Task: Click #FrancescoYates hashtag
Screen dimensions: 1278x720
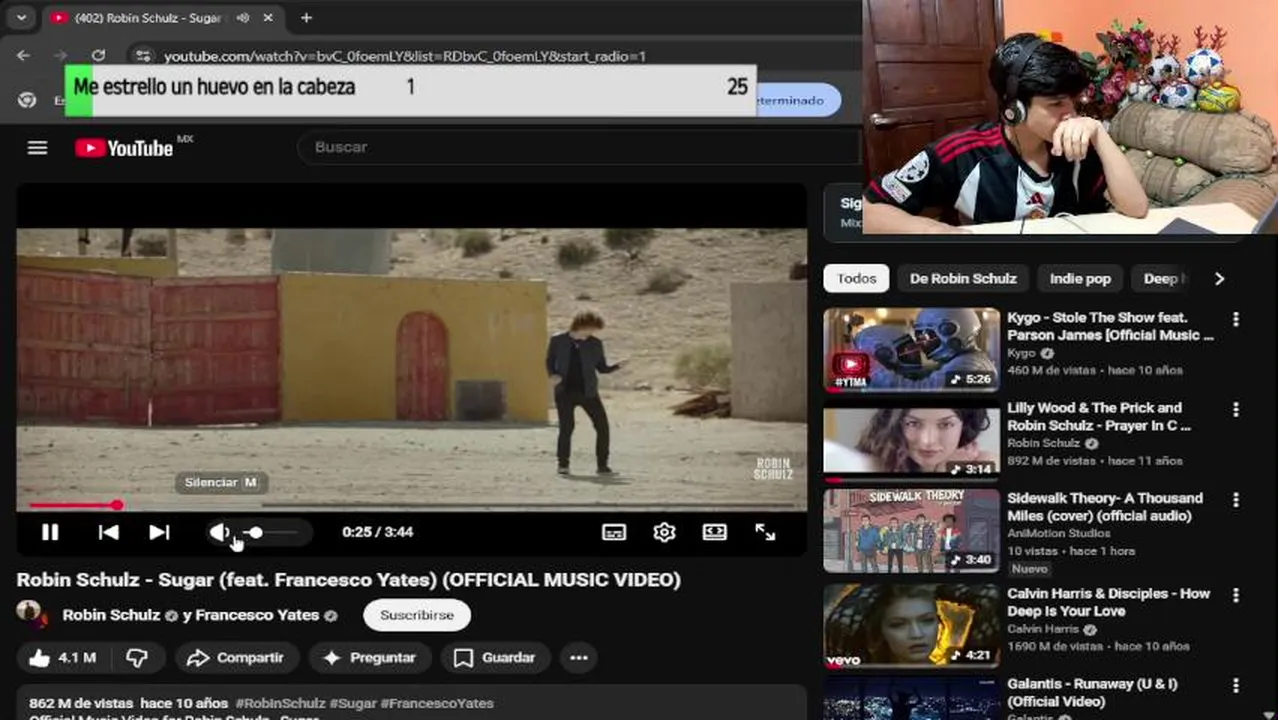Action: (437, 703)
